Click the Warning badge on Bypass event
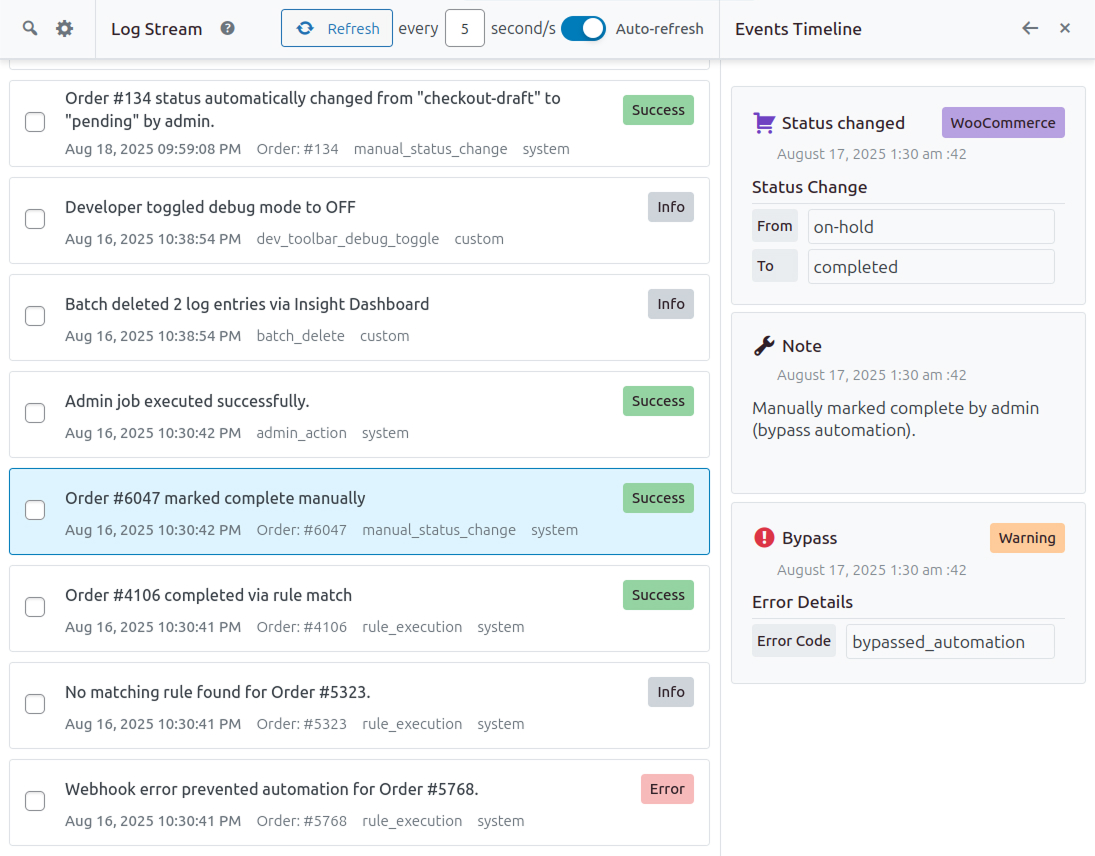The width and height of the screenshot is (1095, 856). [1026, 538]
